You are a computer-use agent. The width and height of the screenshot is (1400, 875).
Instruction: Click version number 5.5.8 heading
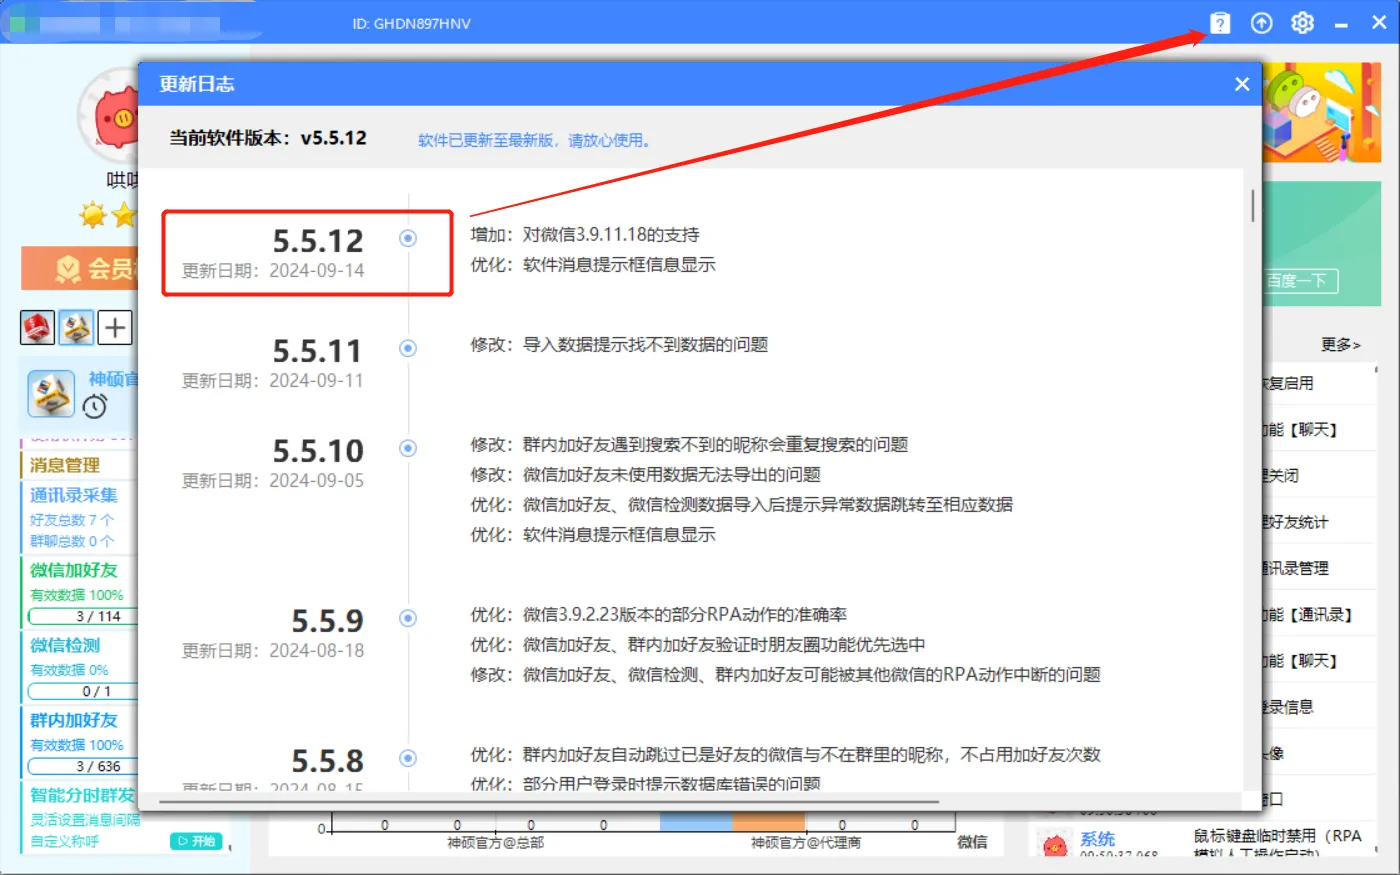328,761
